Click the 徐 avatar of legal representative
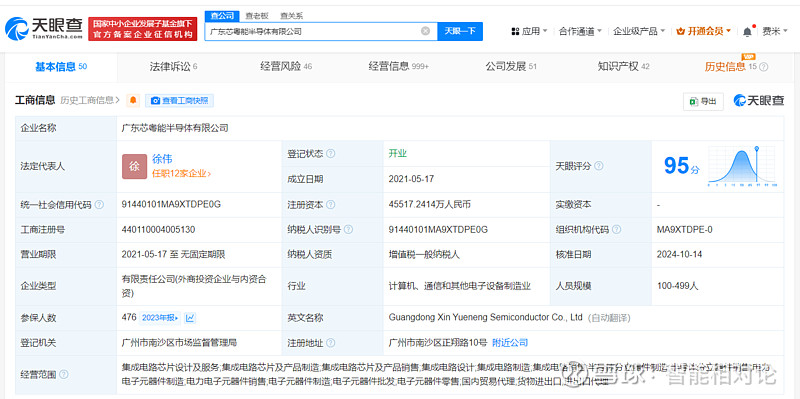Viewport: 800px width, 399px height. [x=134, y=166]
